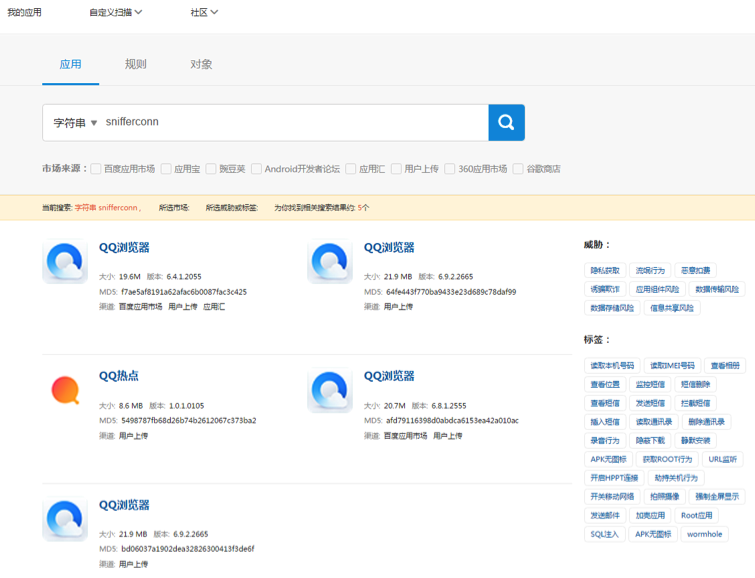Filter by the 流氓行为 threat tag

click(x=650, y=270)
